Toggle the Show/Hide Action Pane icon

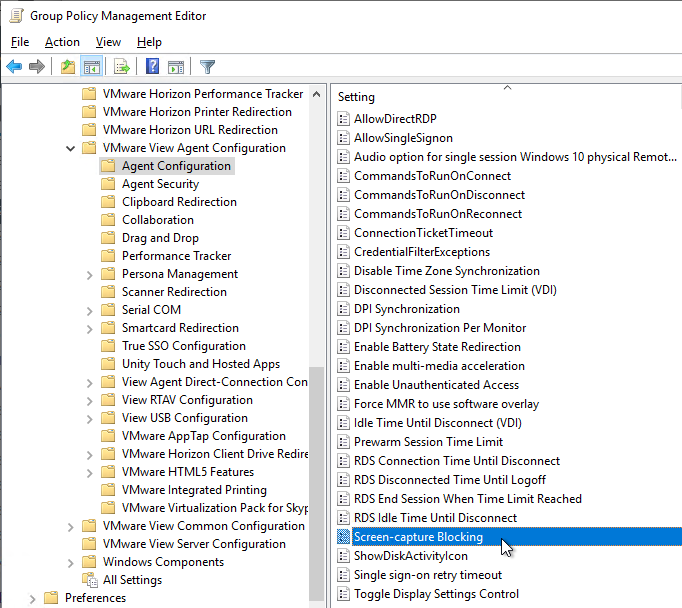pyautogui.click(x=176, y=67)
